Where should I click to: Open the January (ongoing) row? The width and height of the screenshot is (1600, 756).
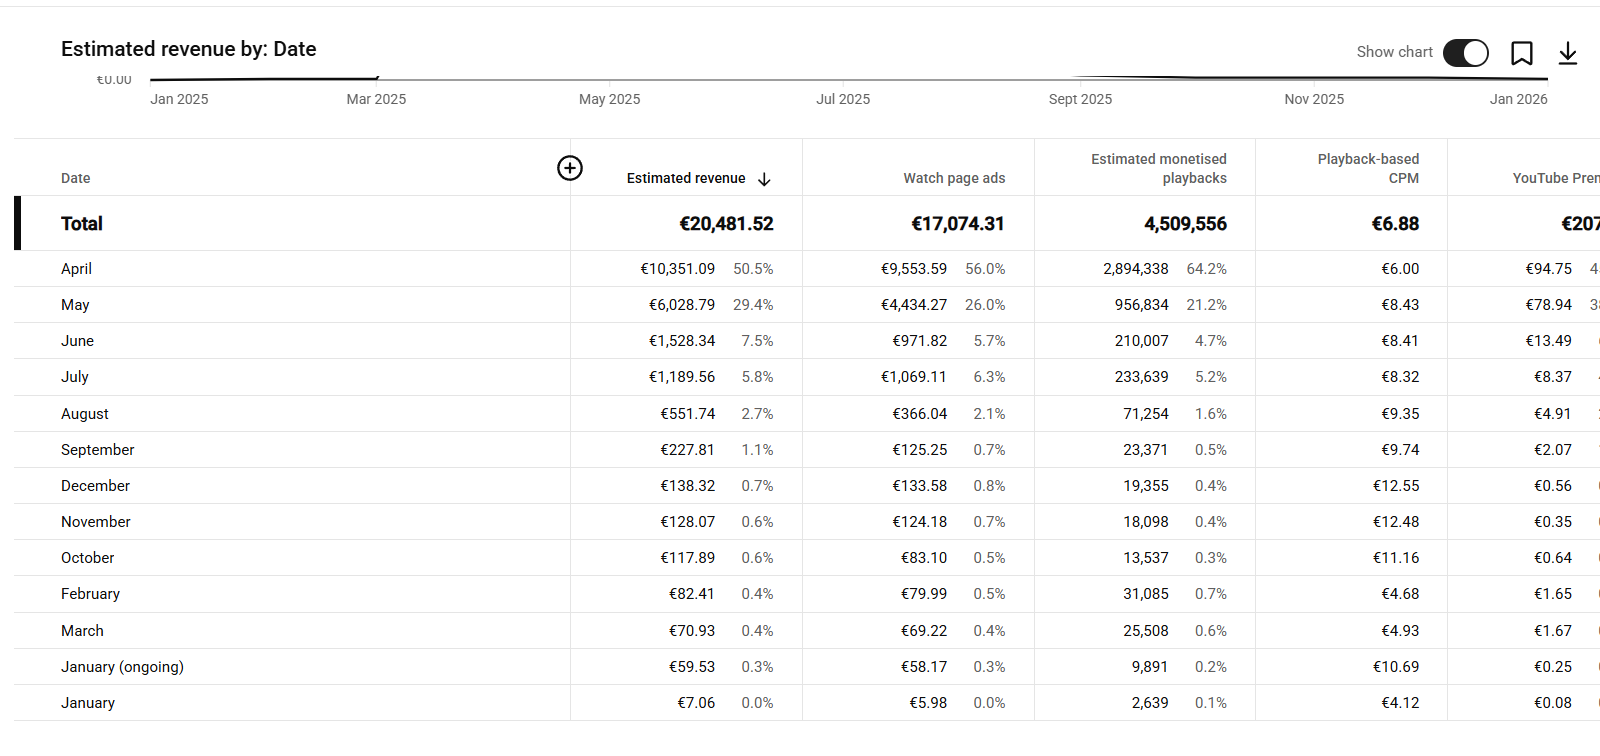click(122, 667)
